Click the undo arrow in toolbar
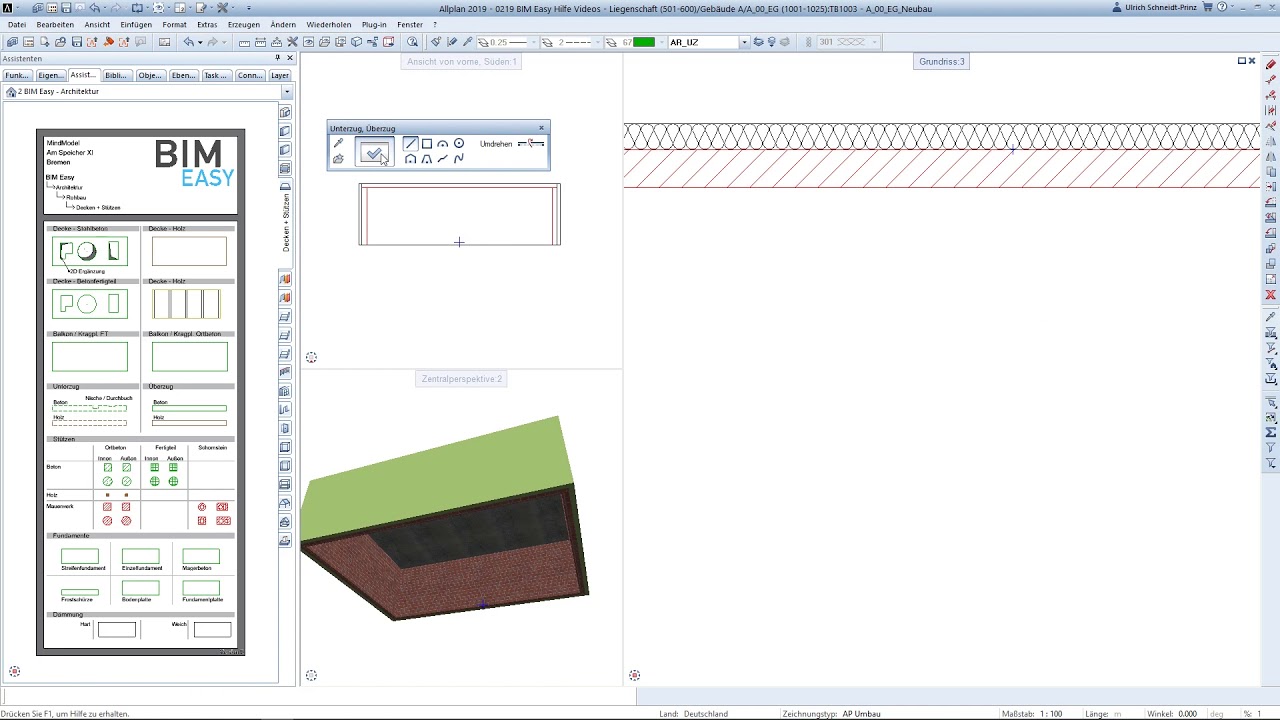Image resolution: width=1280 pixels, height=720 pixels. (x=187, y=42)
